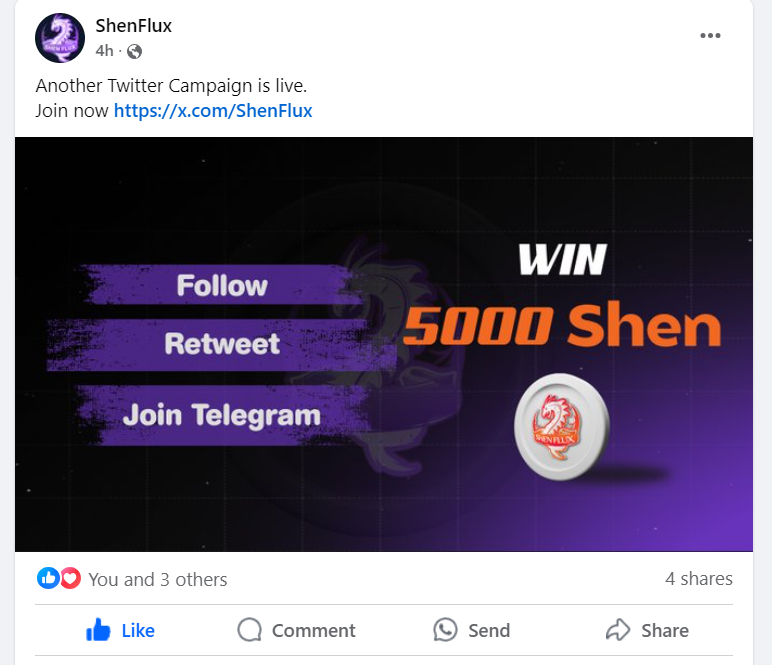The width and height of the screenshot is (772, 665).
Task: Click the blue like reaction icon
Action: point(48,578)
